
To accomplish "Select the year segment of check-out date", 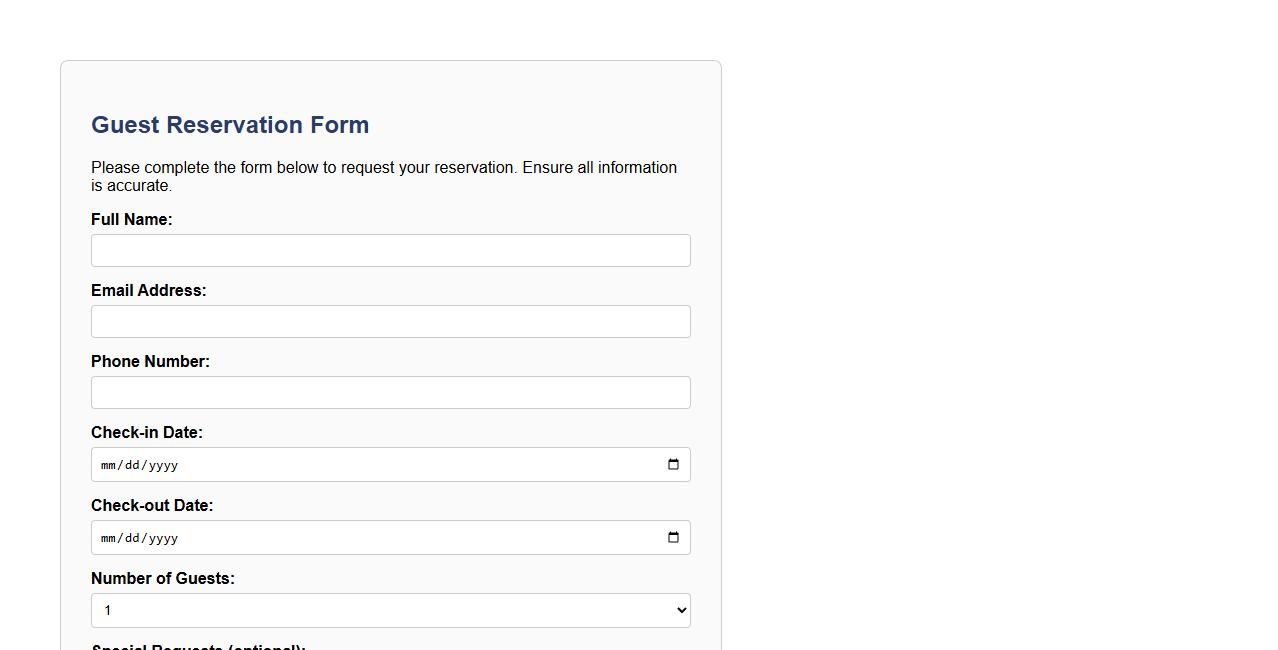I will click(162, 537).
